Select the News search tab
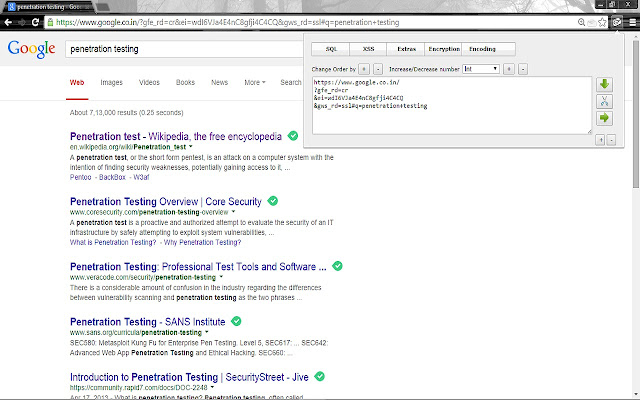This screenshot has height=400, width=640. click(x=219, y=82)
